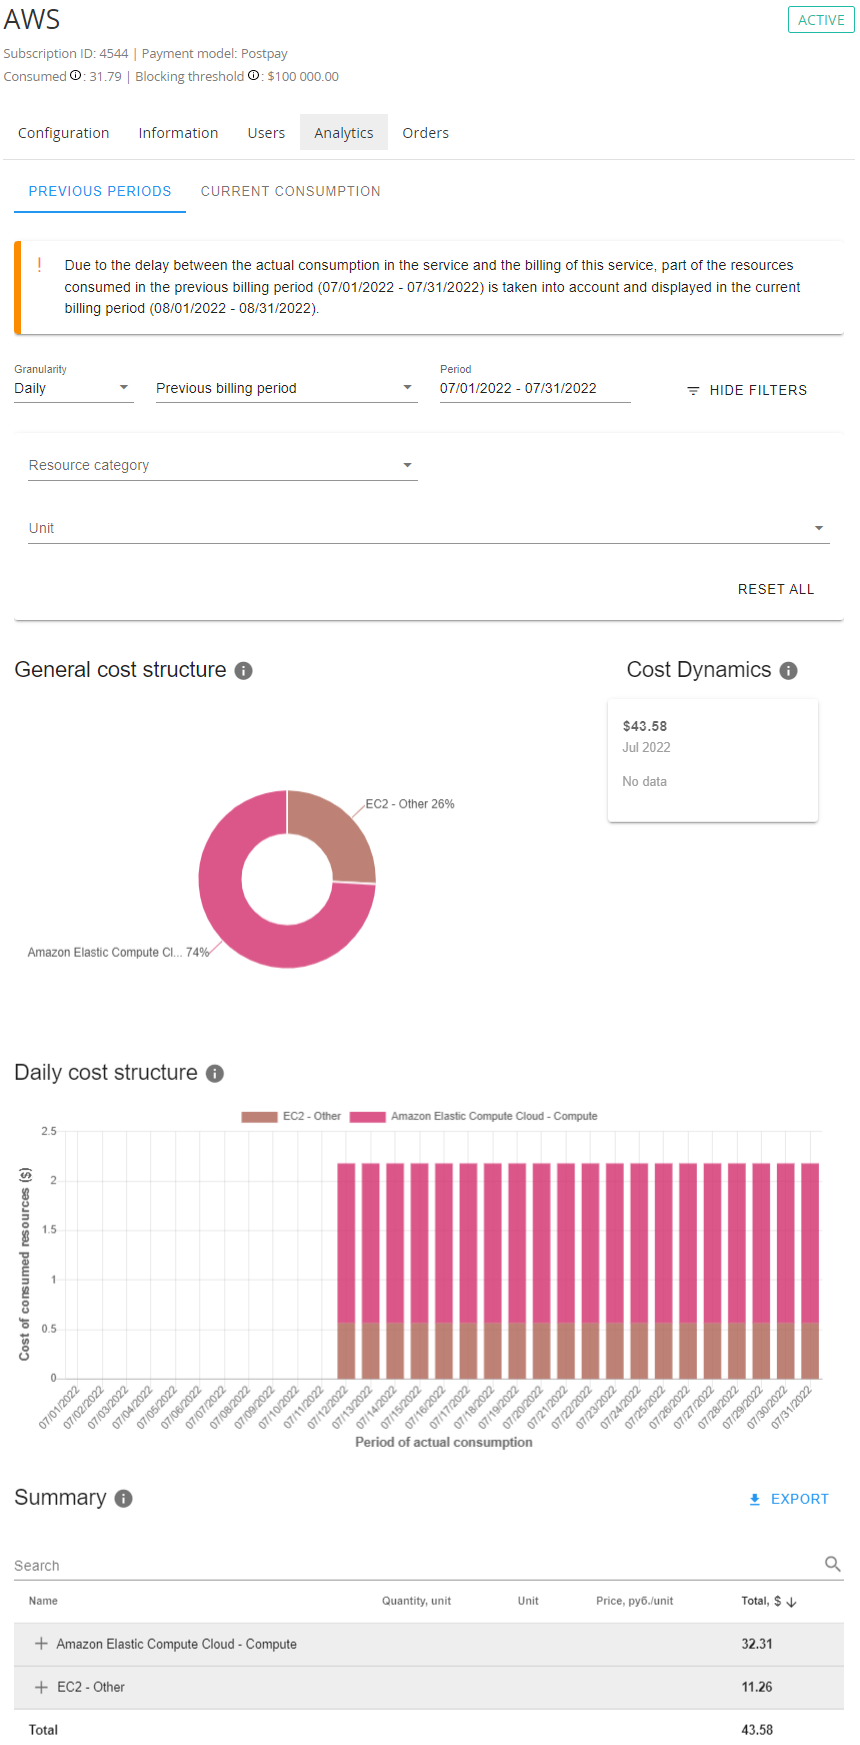Viewport: 860px width, 1745px height.
Task: Click the Cost Dynamics Jul 2022 card
Action: 713,761
